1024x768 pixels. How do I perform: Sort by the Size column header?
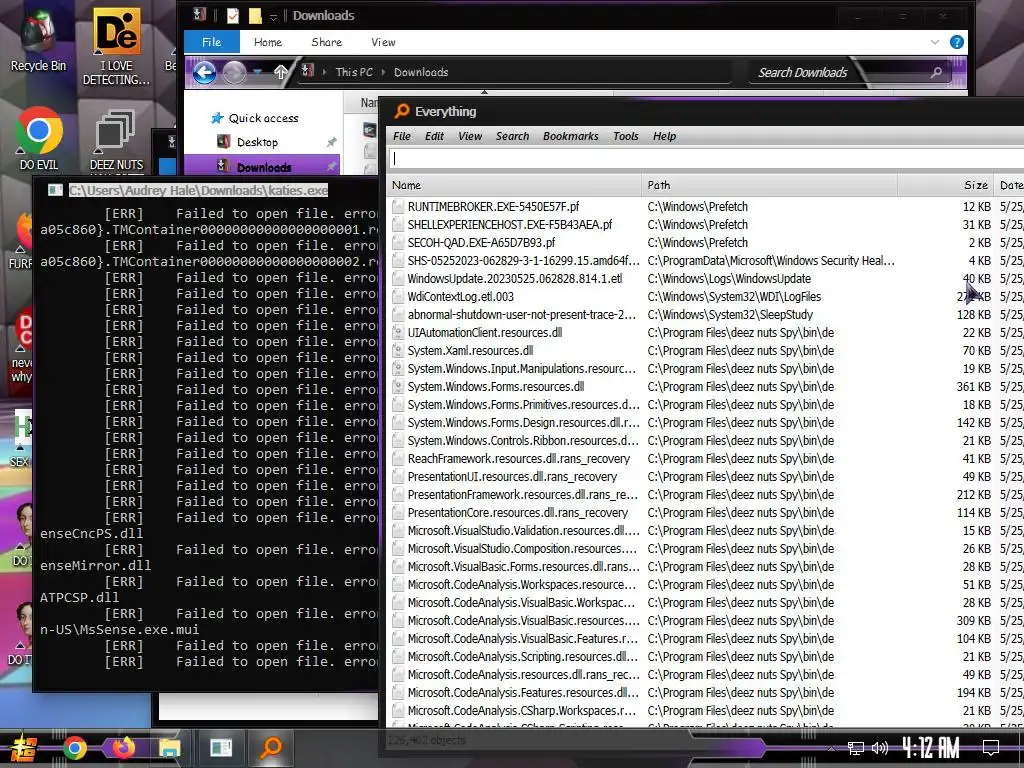coord(946,185)
